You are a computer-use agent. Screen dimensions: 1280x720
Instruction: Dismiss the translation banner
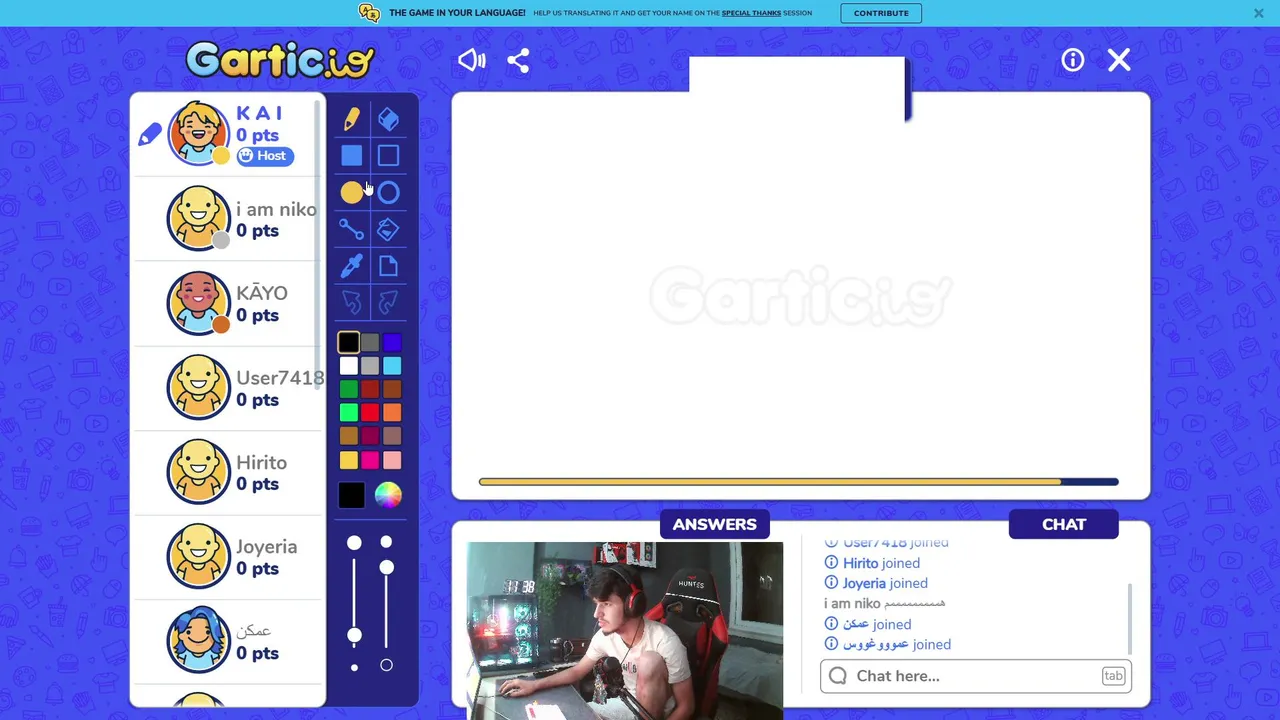tap(1258, 13)
